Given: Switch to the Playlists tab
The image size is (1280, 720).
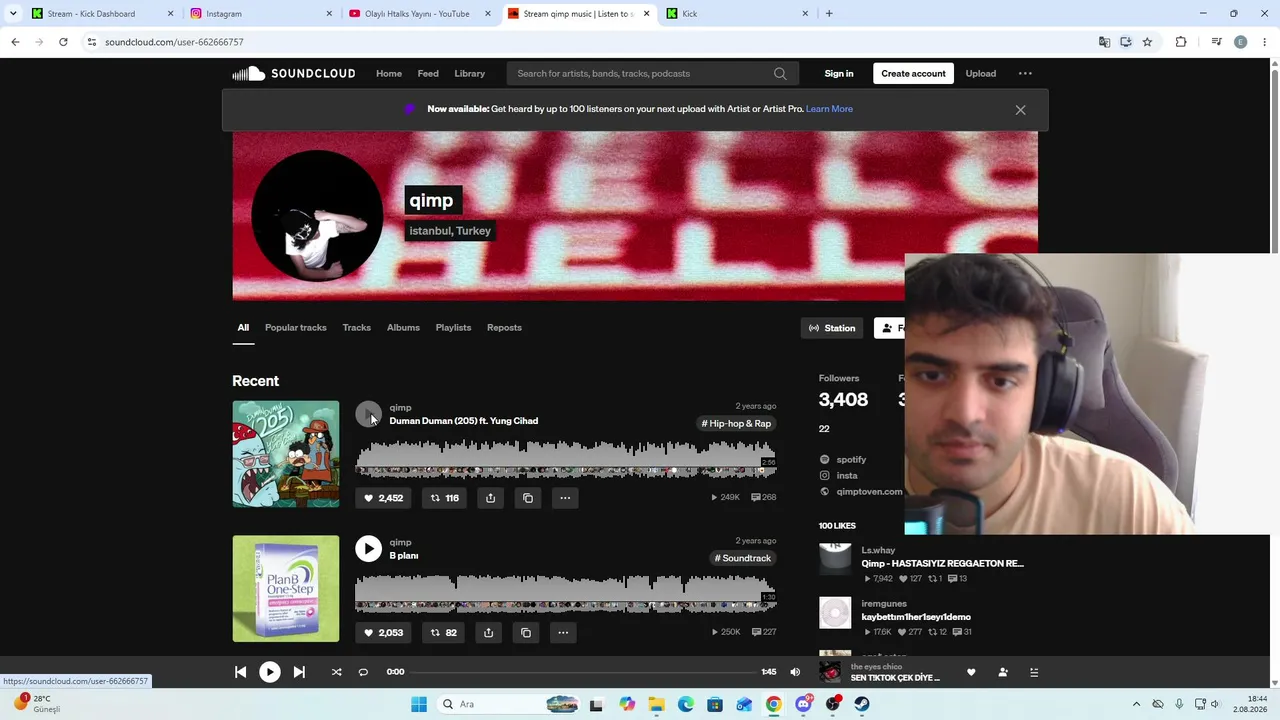Looking at the screenshot, I should [453, 328].
